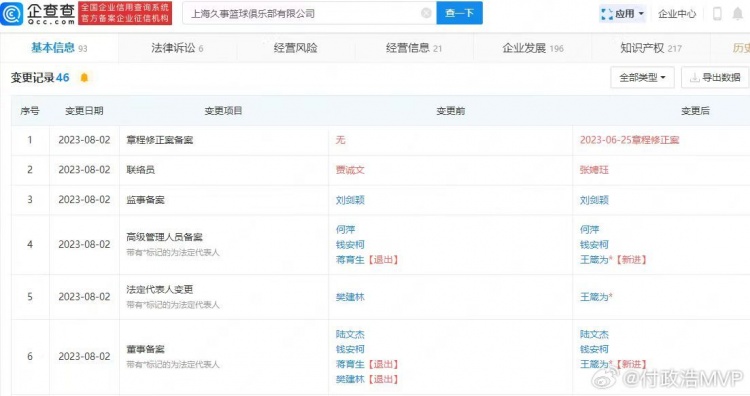Click the 变更前 column header
The height and width of the screenshot is (396, 750).
tap(451, 111)
